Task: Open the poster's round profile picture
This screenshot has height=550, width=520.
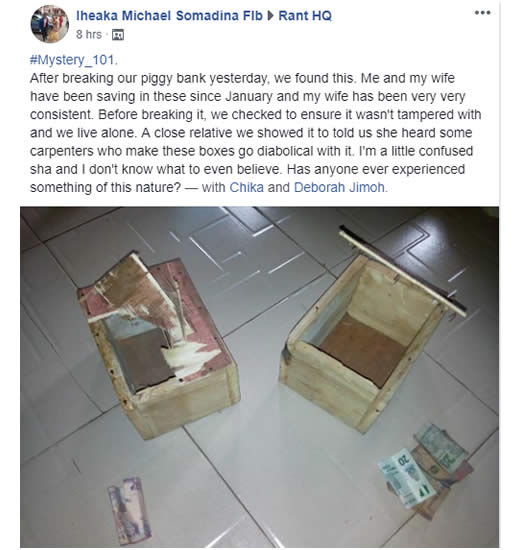Action: (x=49, y=24)
